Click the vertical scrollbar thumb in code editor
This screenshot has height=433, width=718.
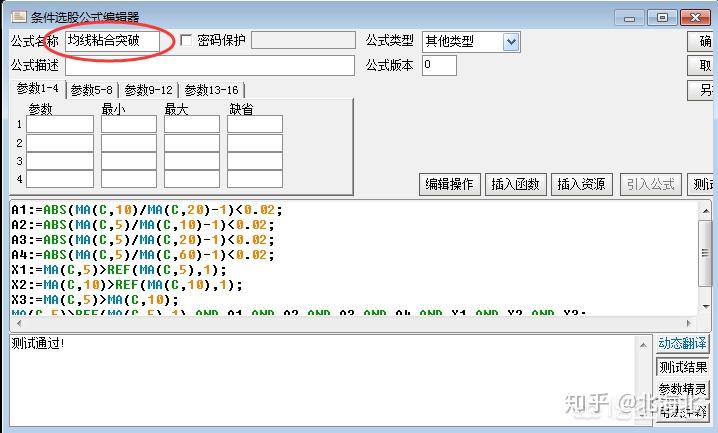705,253
